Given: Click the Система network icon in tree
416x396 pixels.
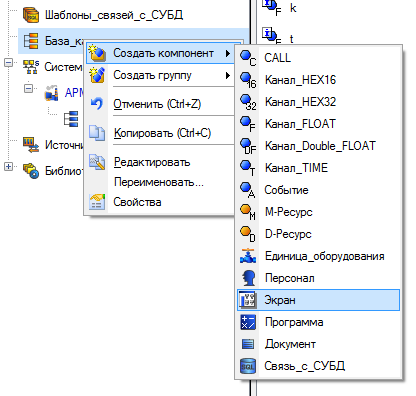Looking at the screenshot, I should [31, 67].
